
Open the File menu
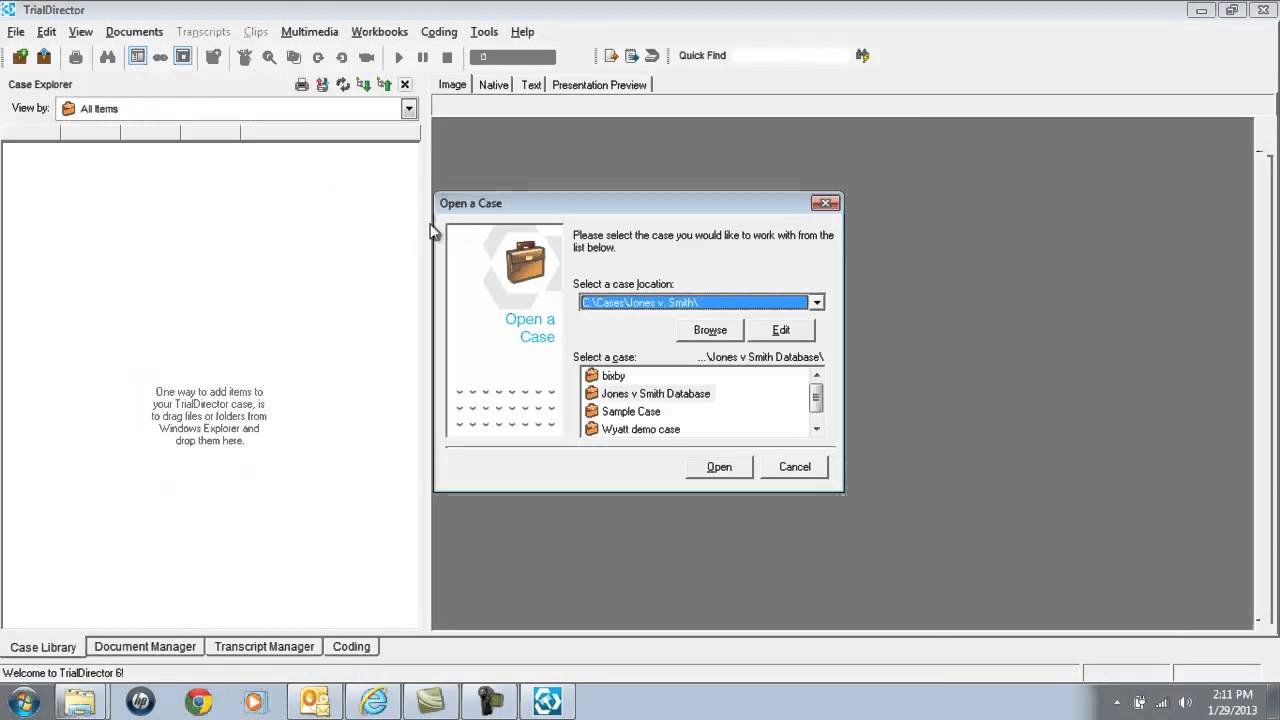(x=16, y=32)
